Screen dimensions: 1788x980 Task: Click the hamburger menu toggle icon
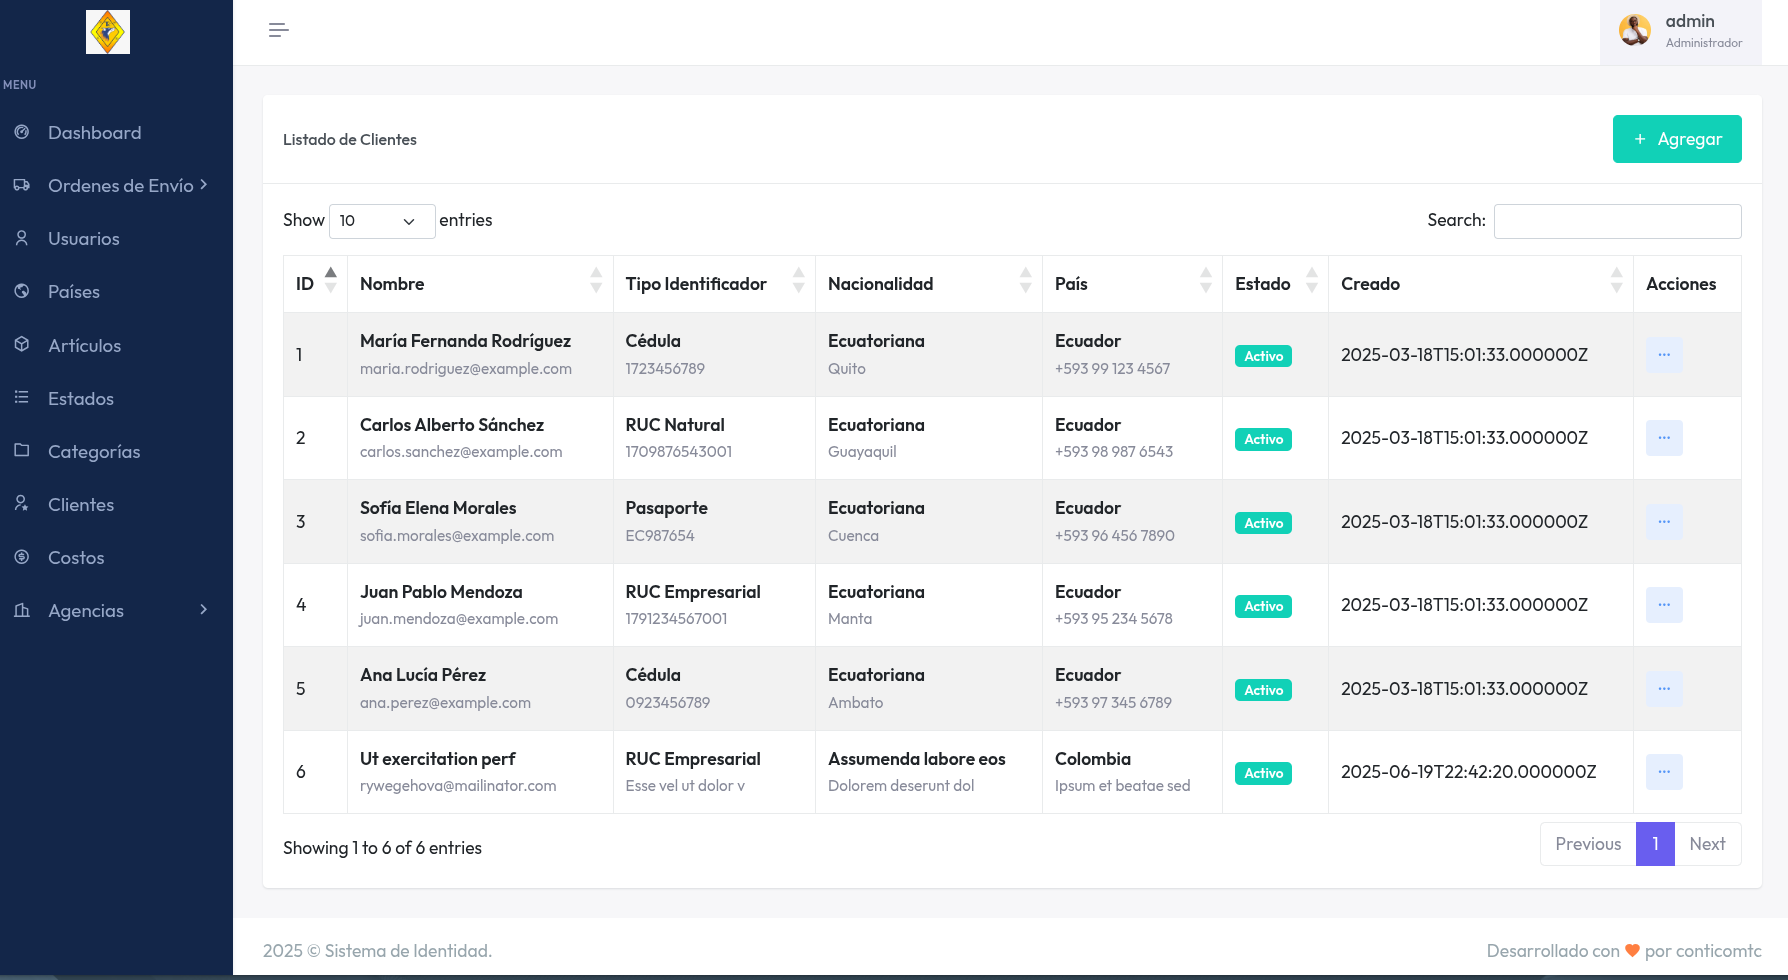(278, 30)
